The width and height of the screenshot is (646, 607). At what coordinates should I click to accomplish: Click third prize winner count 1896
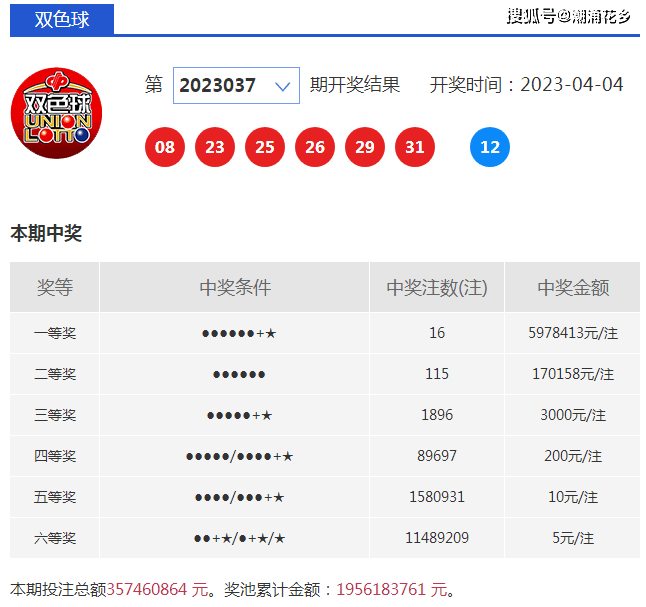coord(437,415)
